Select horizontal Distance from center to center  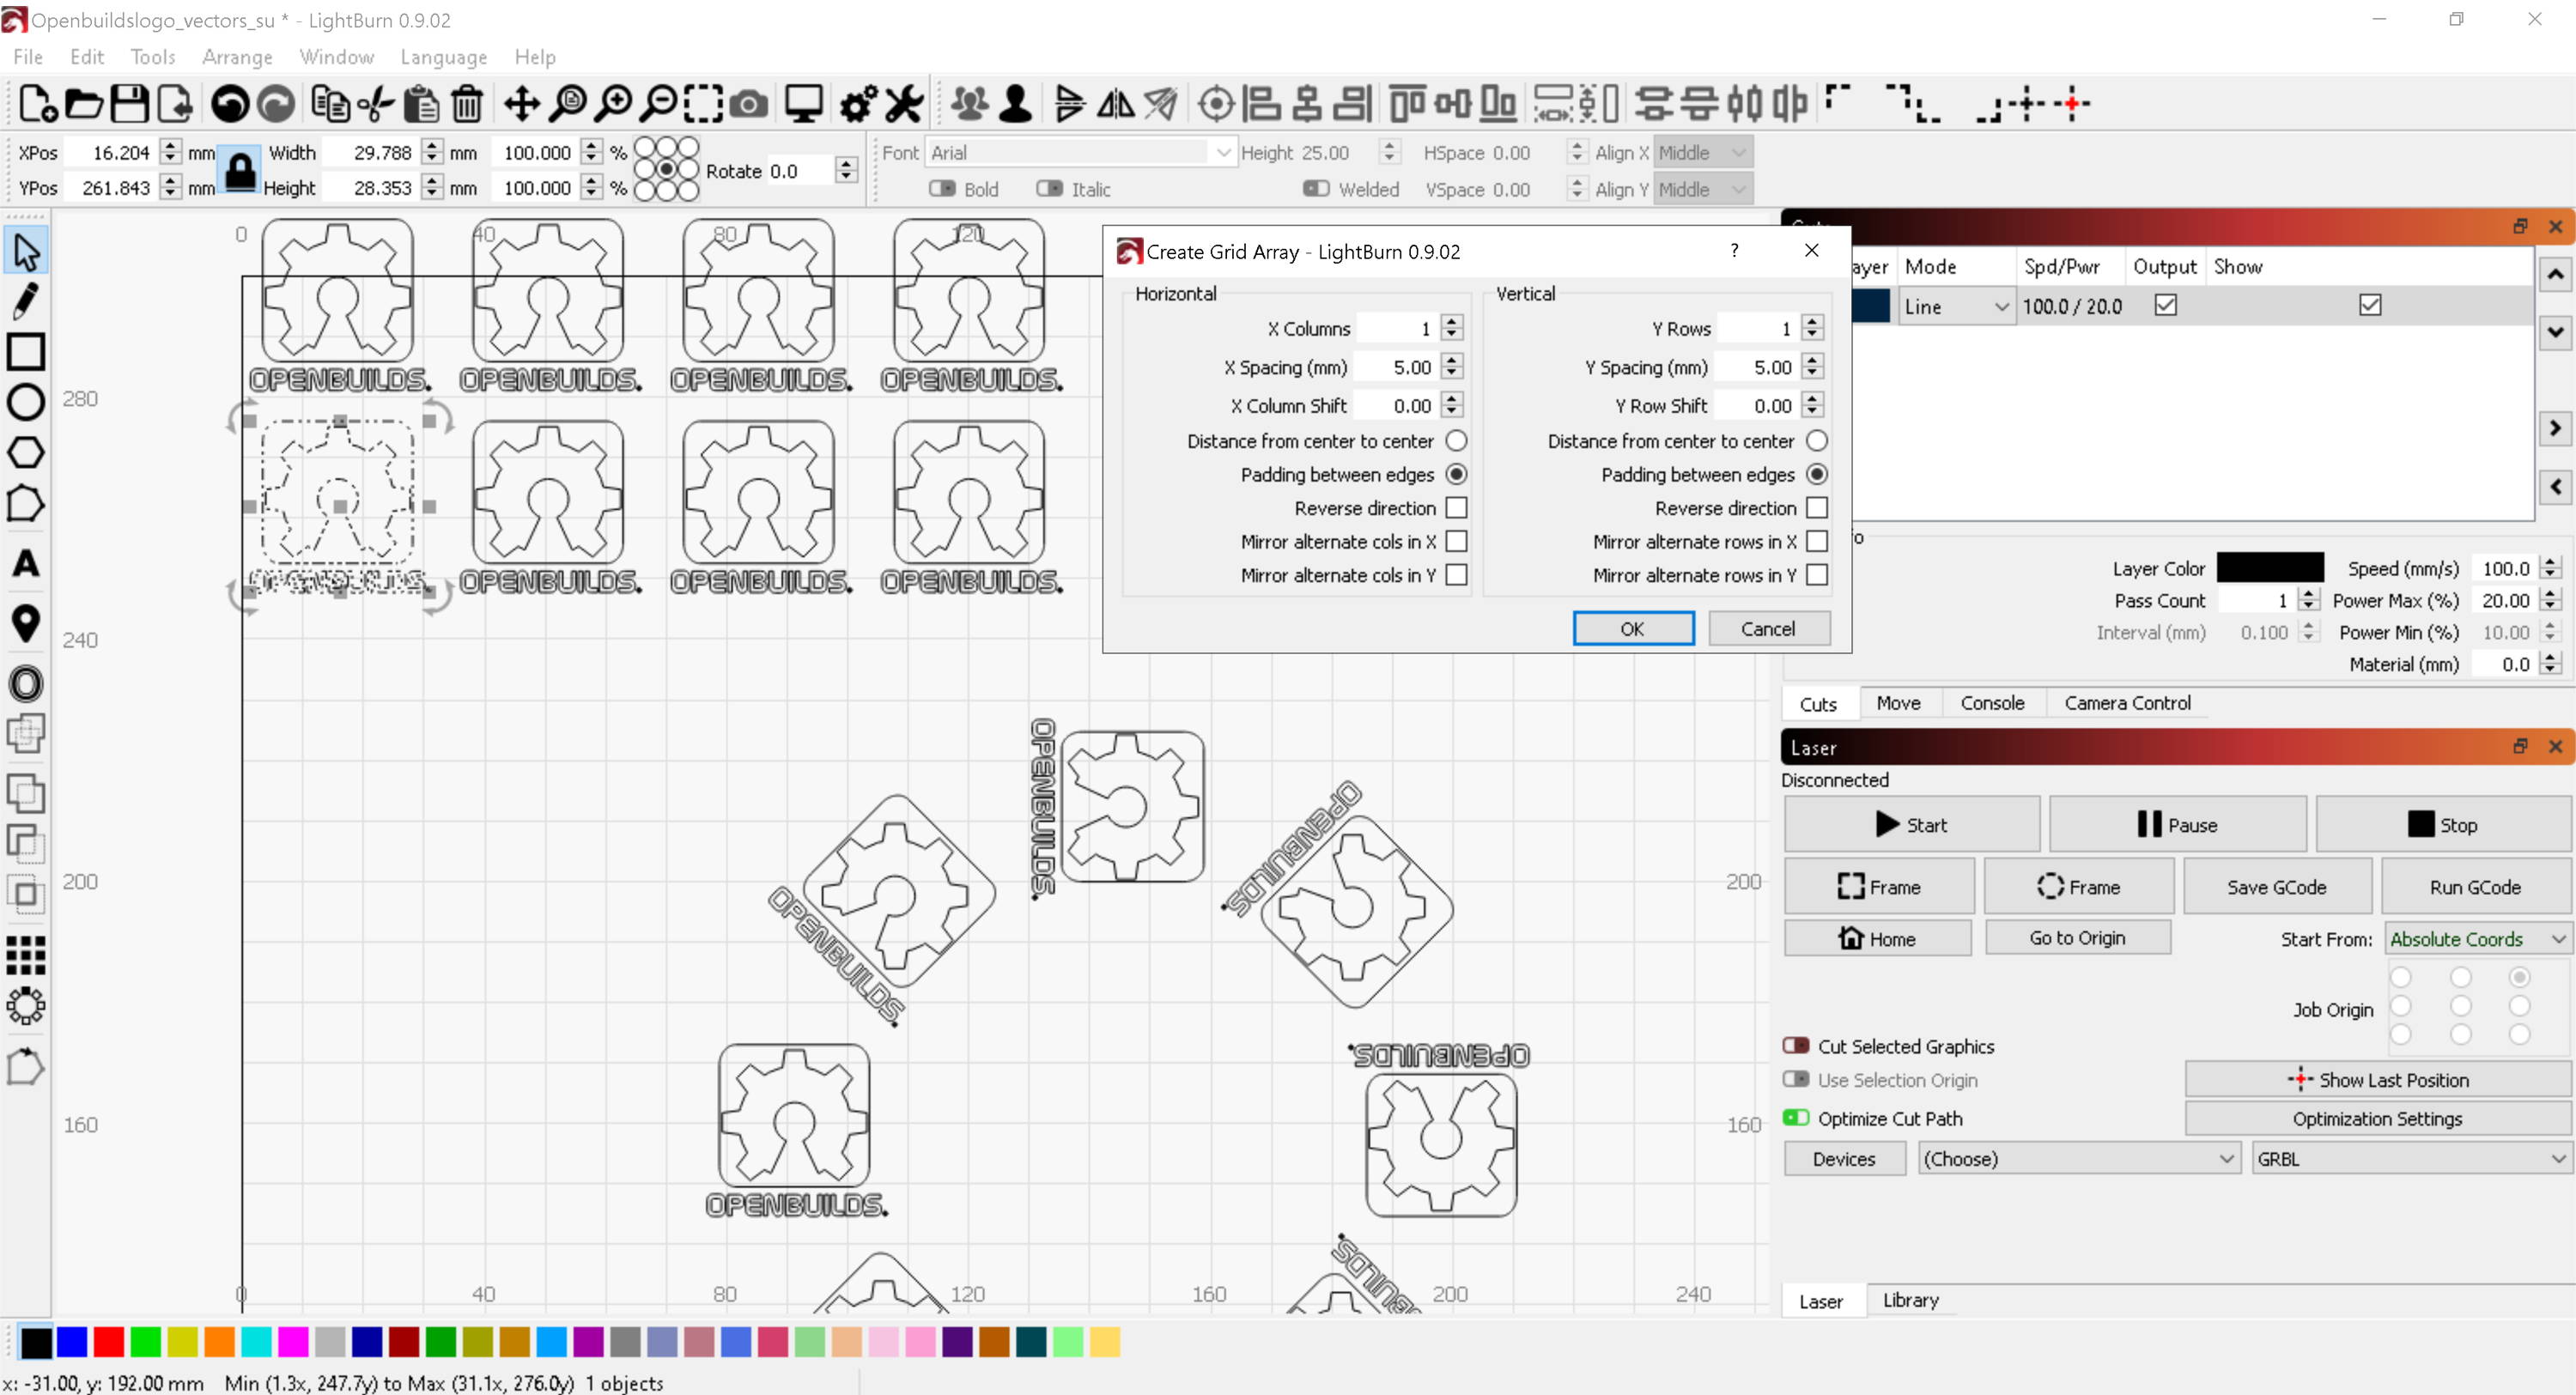1456,441
